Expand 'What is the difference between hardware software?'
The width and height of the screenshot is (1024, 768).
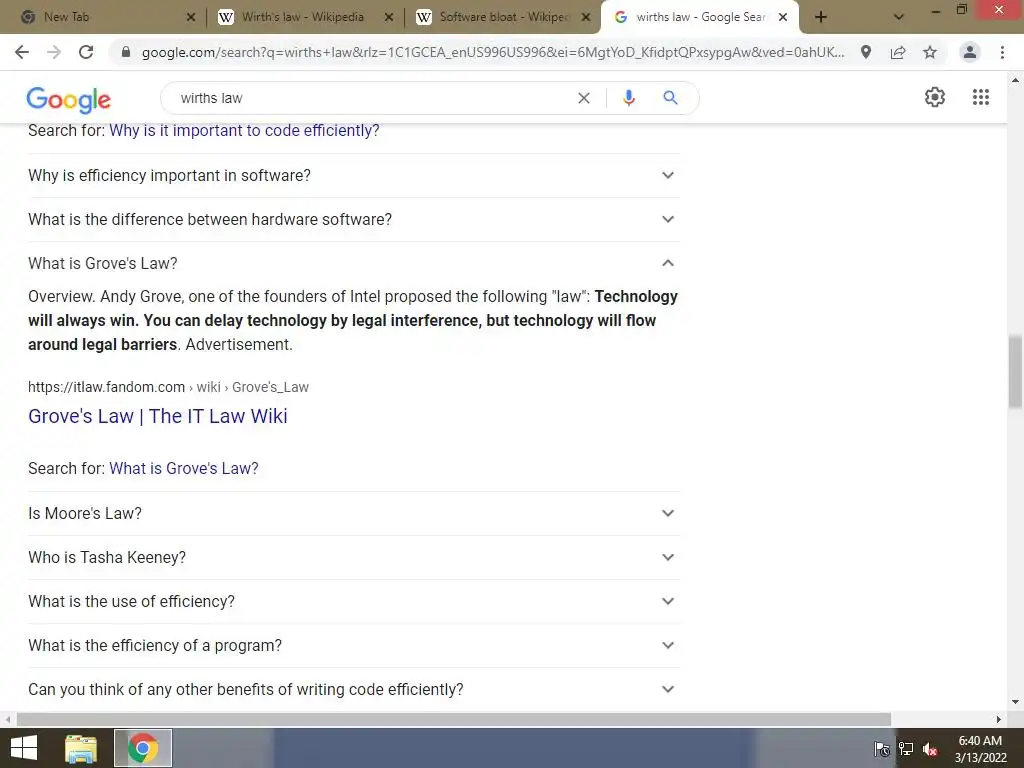coord(353,219)
